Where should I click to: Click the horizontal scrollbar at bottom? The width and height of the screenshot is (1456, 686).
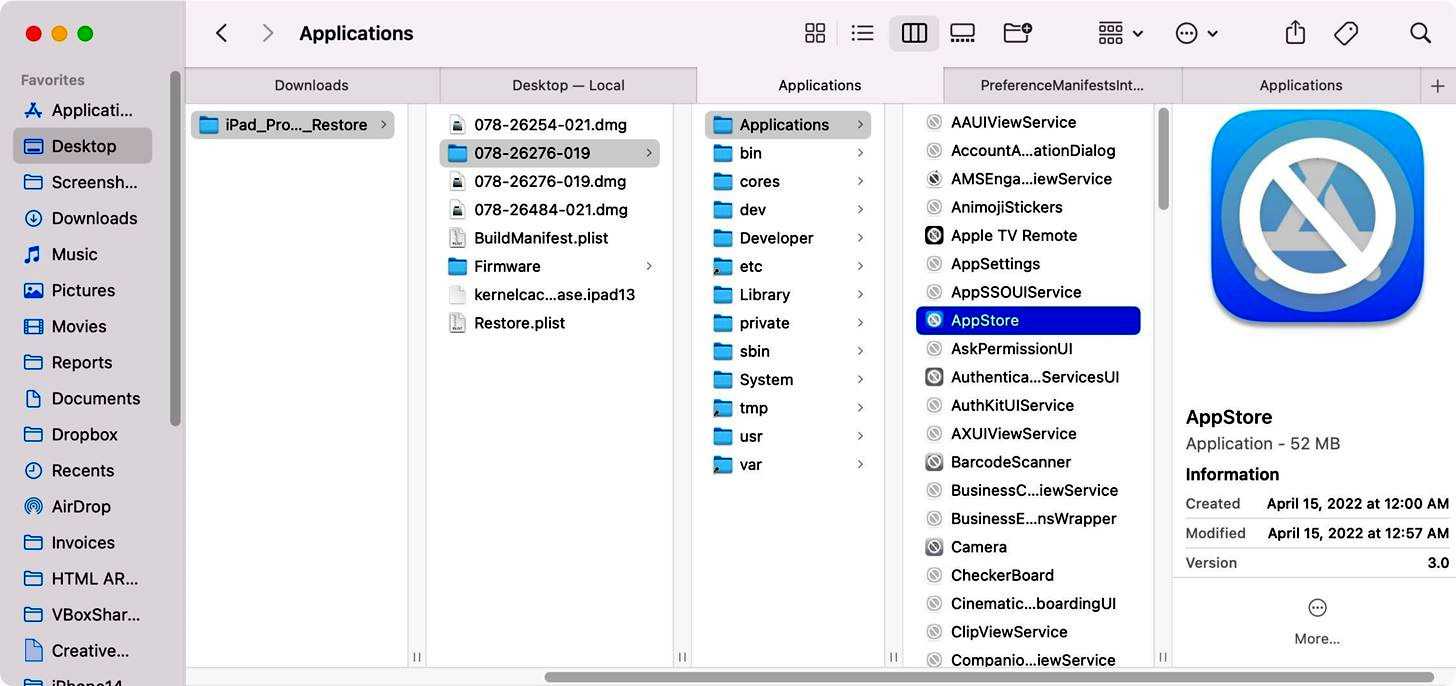coord(990,677)
